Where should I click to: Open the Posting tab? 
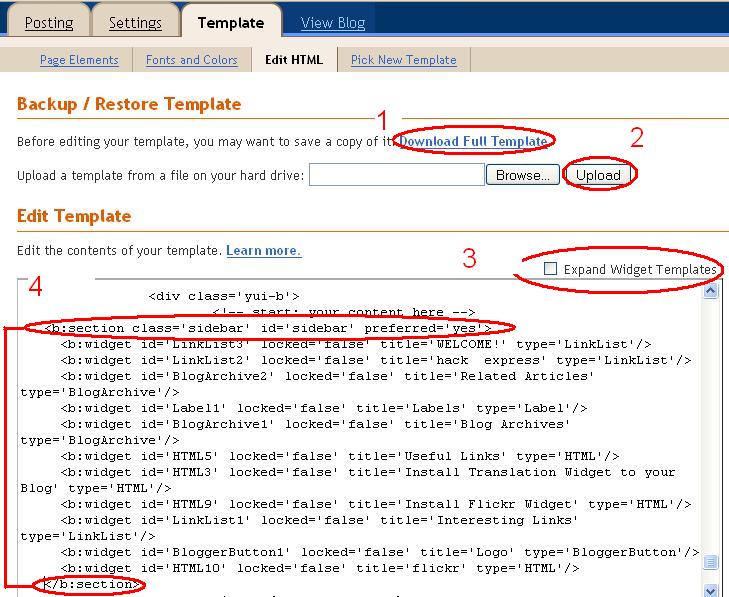tap(50, 22)
